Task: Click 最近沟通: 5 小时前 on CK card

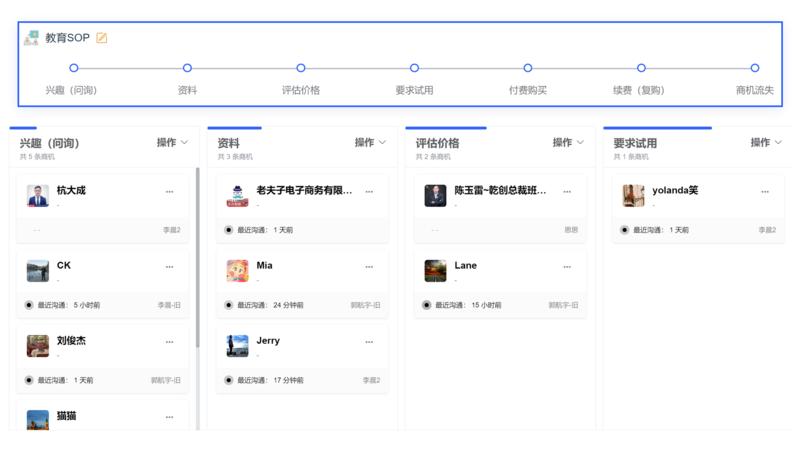Action: point(69,305)
